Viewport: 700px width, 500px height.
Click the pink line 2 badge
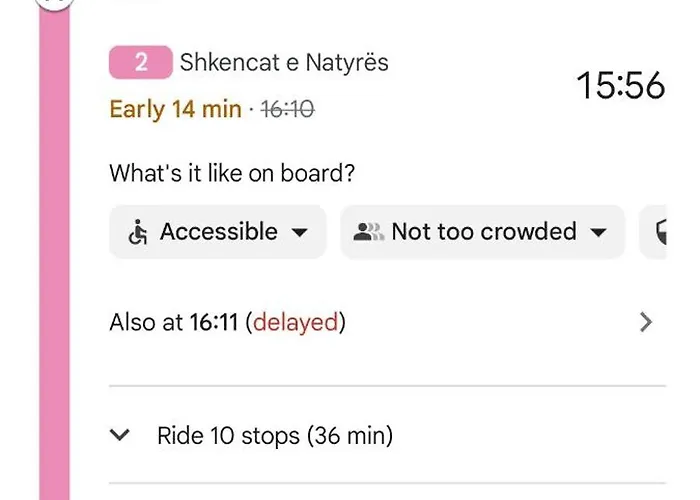click(x=141, y=62)
